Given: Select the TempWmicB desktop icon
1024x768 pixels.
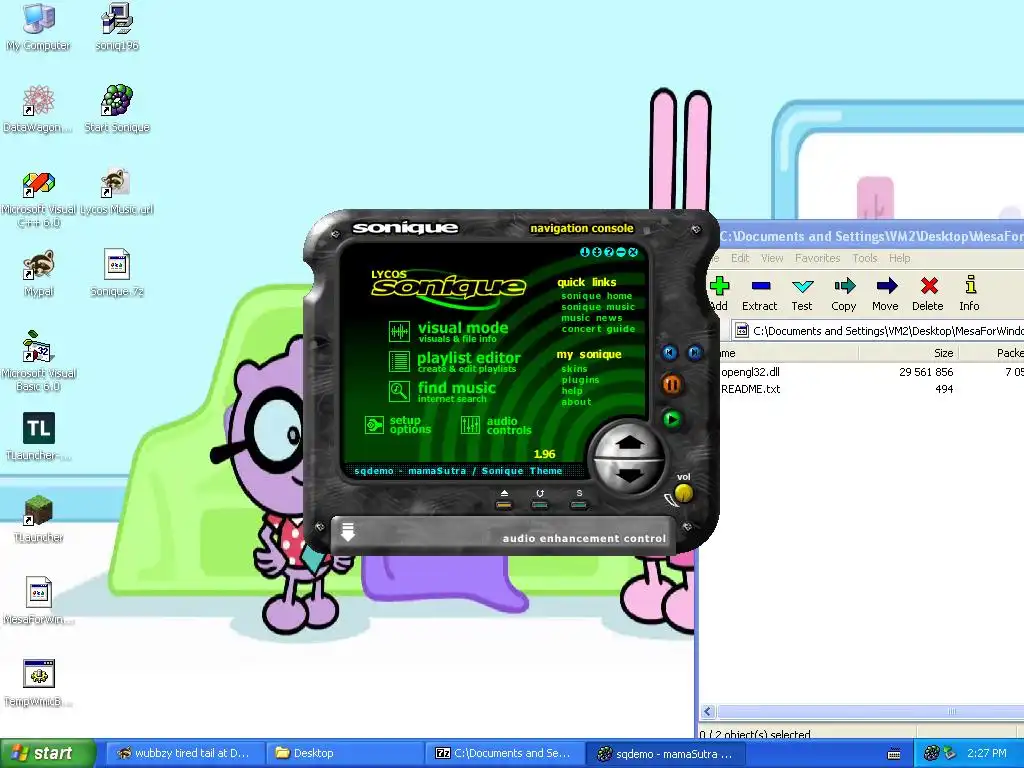Looking at the screenshot, I should [39, 683].
